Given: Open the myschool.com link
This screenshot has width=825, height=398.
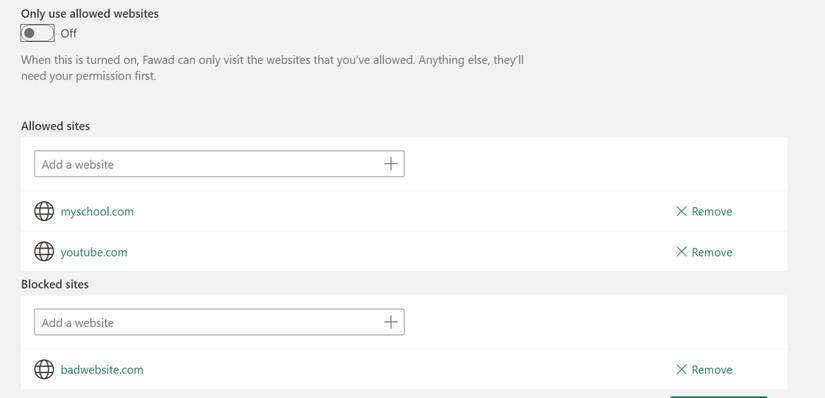Looking at the screenshot, I should click(x=97, y=211).
